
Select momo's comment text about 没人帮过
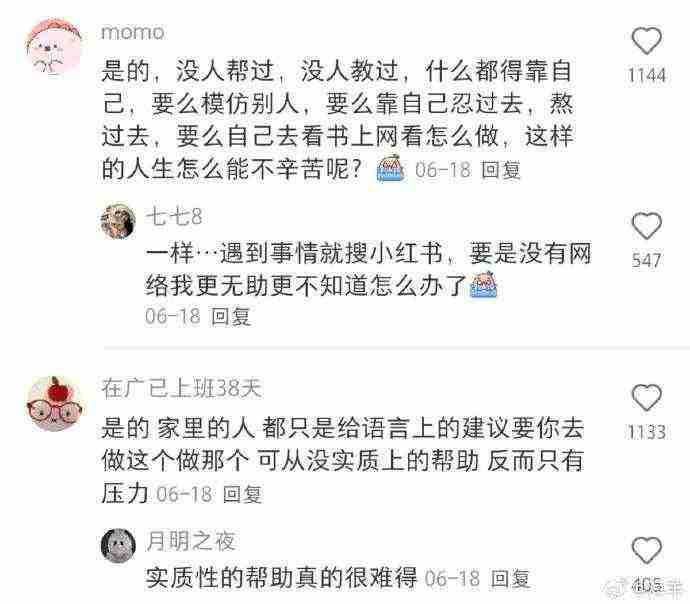[337, 120]
